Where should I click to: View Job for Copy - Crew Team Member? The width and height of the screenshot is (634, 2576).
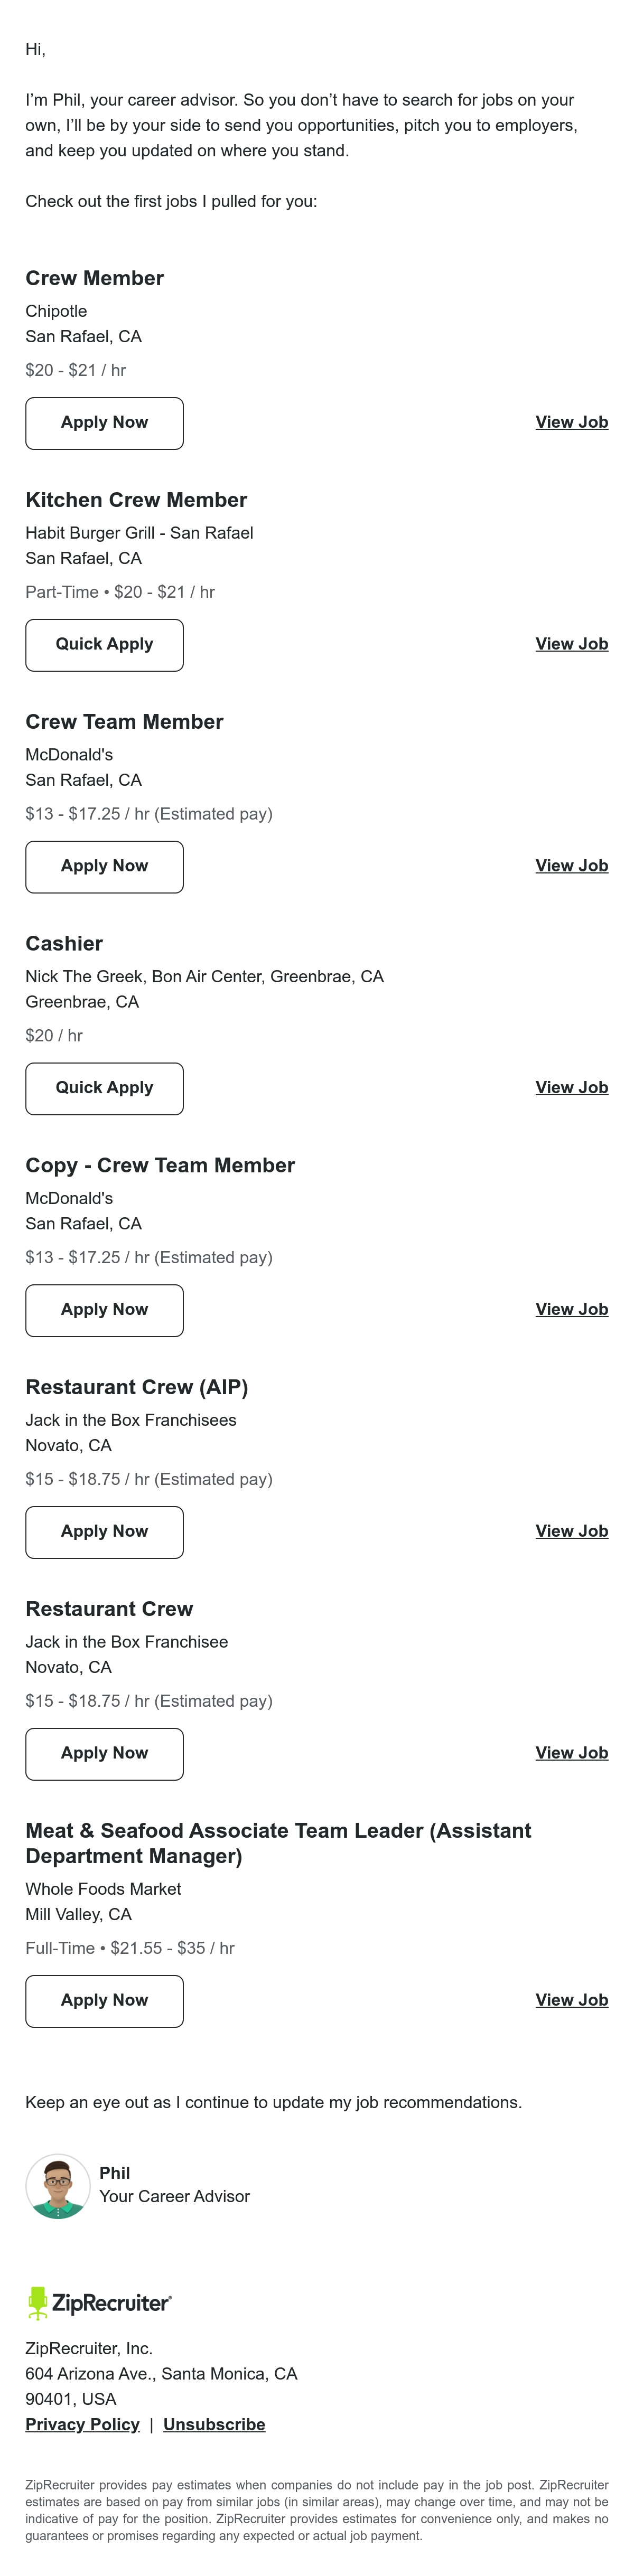[x=571, y=1310]
